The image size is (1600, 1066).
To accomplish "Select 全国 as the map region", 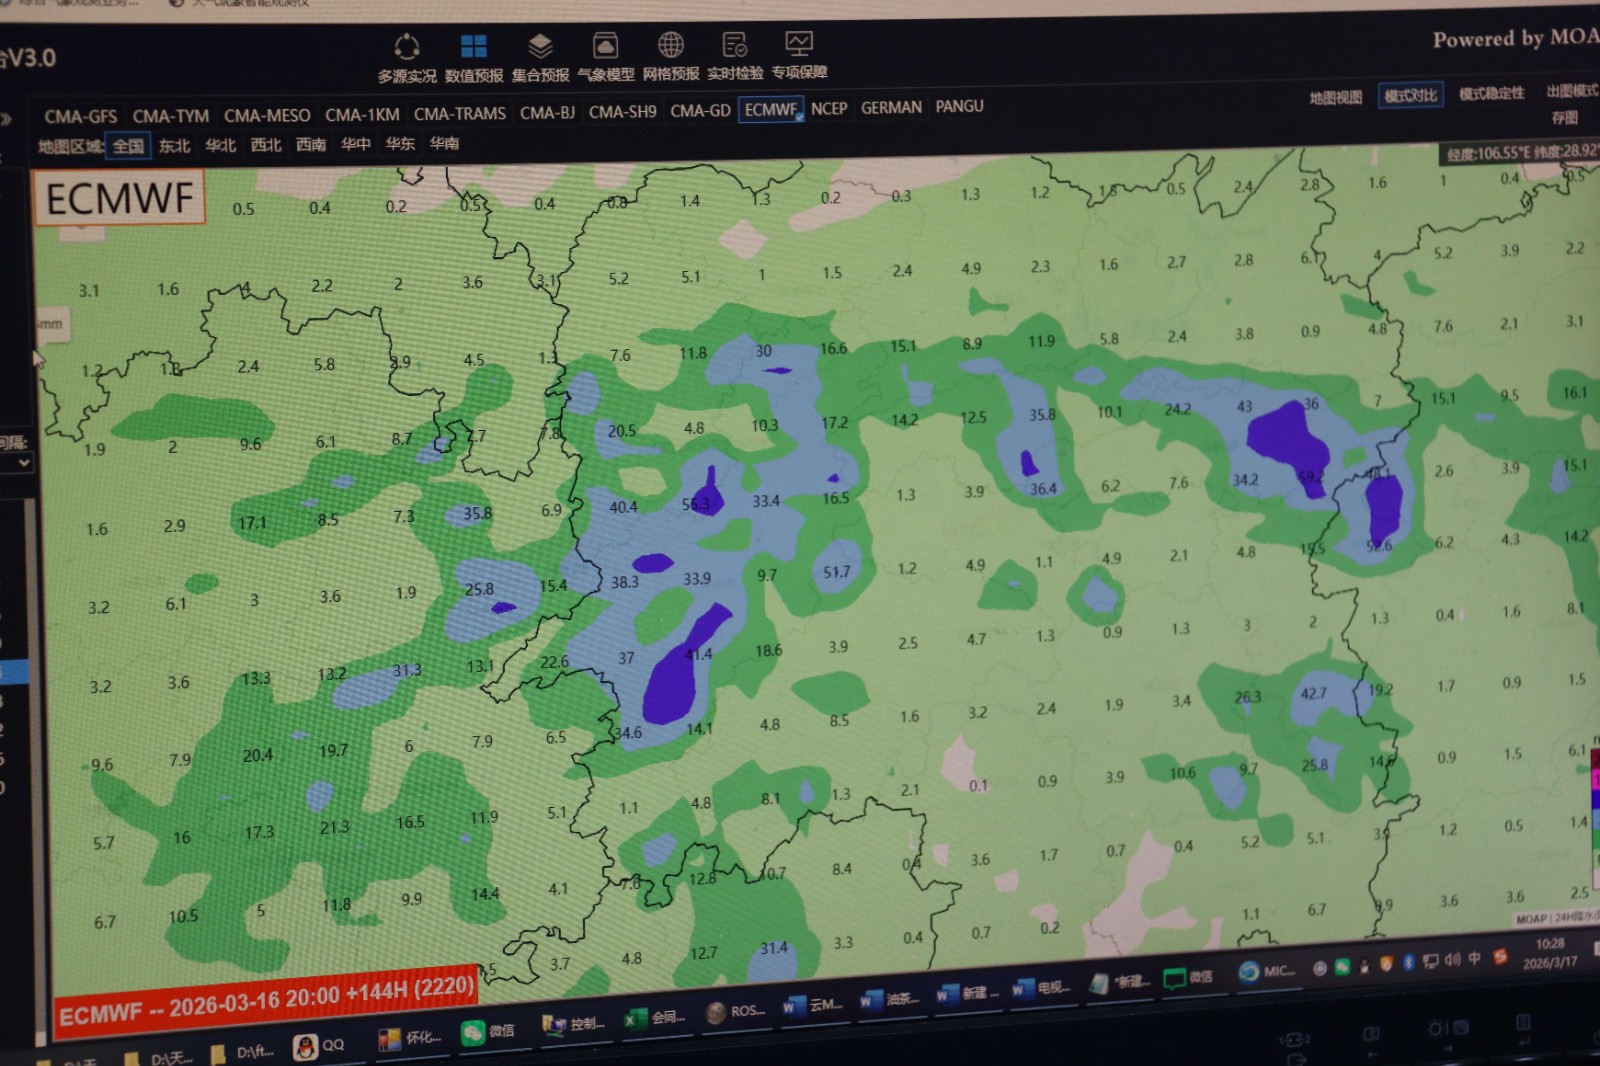I will point(128,146).
